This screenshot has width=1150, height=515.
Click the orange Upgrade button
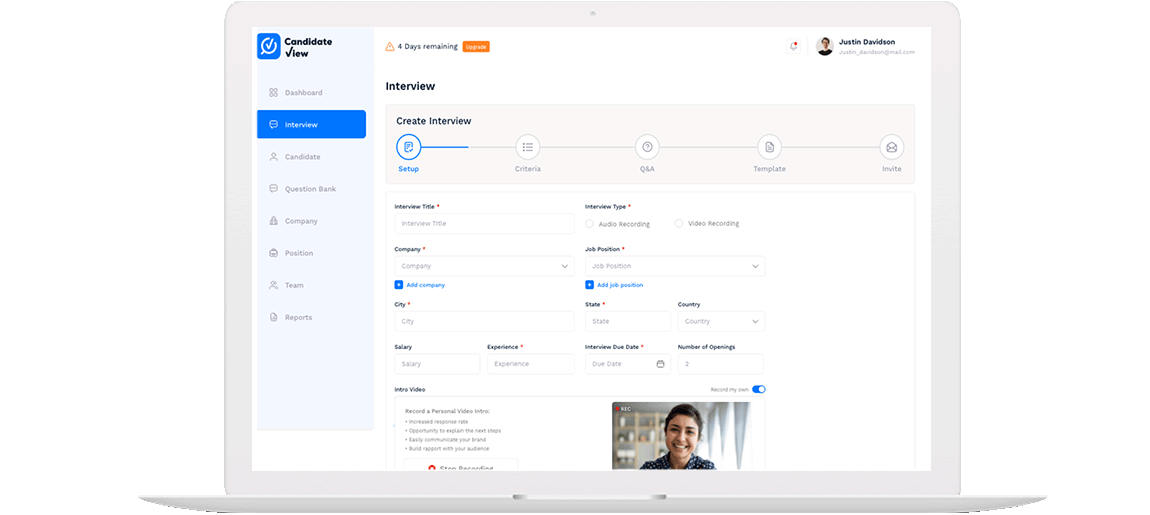point(476,47)
